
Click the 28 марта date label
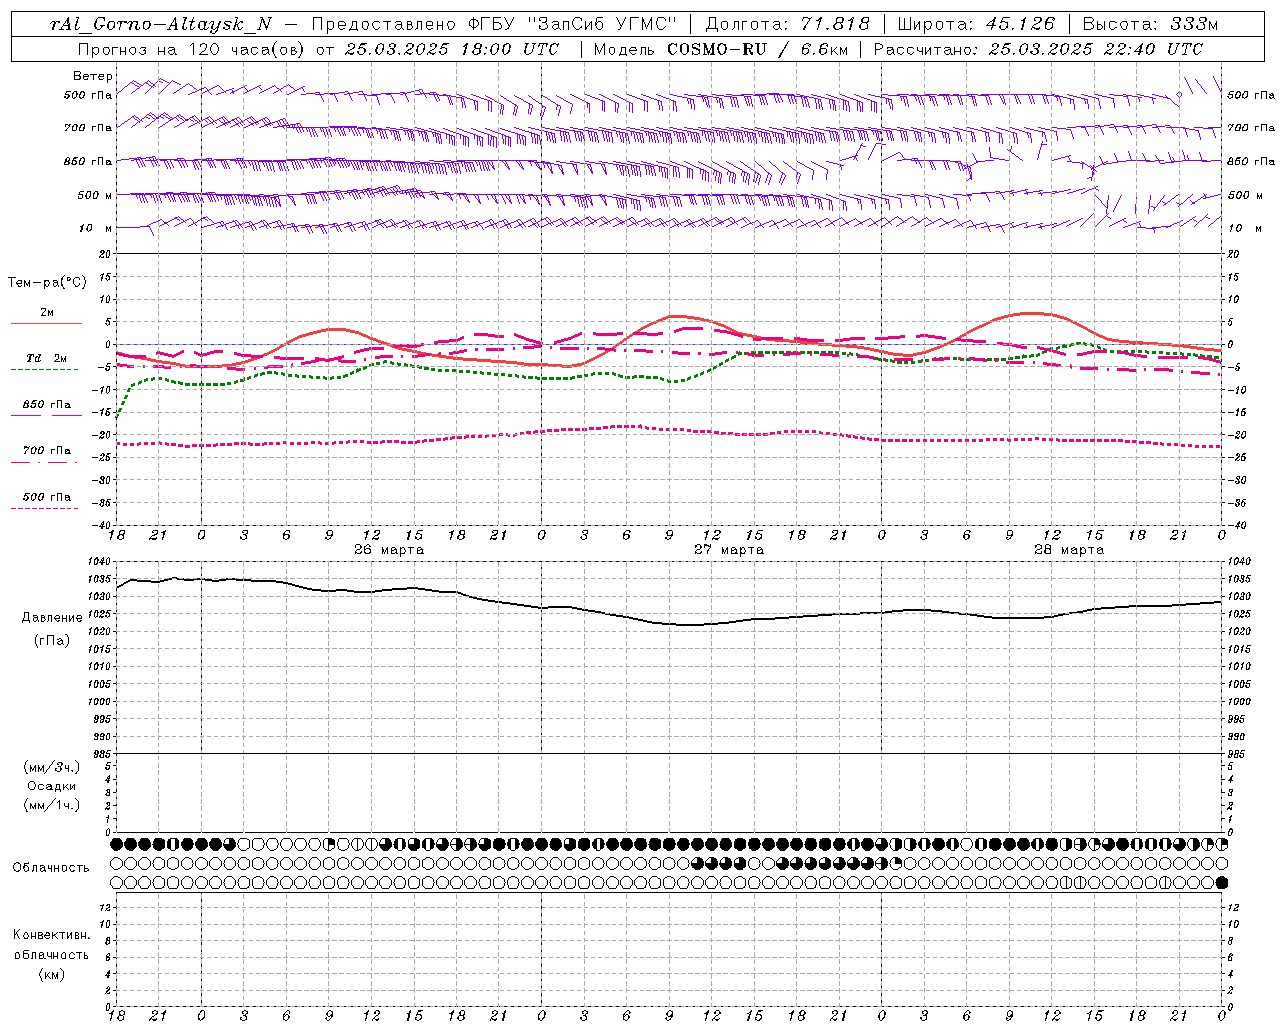(1069, 550)
